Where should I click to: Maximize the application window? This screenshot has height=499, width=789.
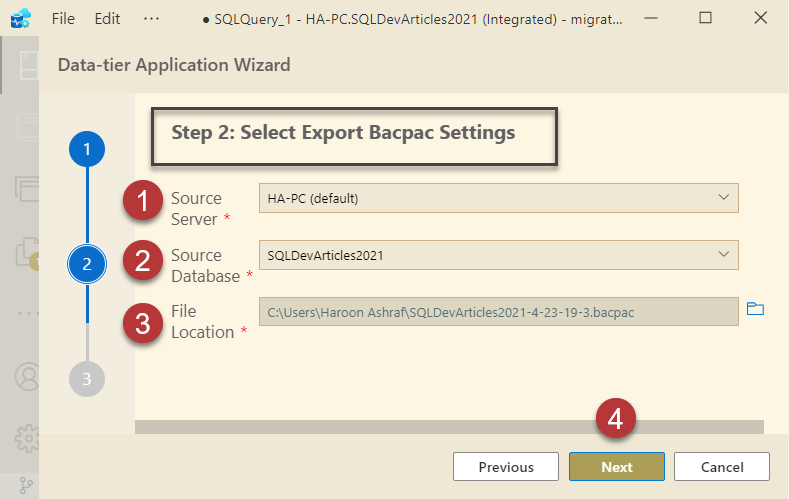tap(705, 18)
